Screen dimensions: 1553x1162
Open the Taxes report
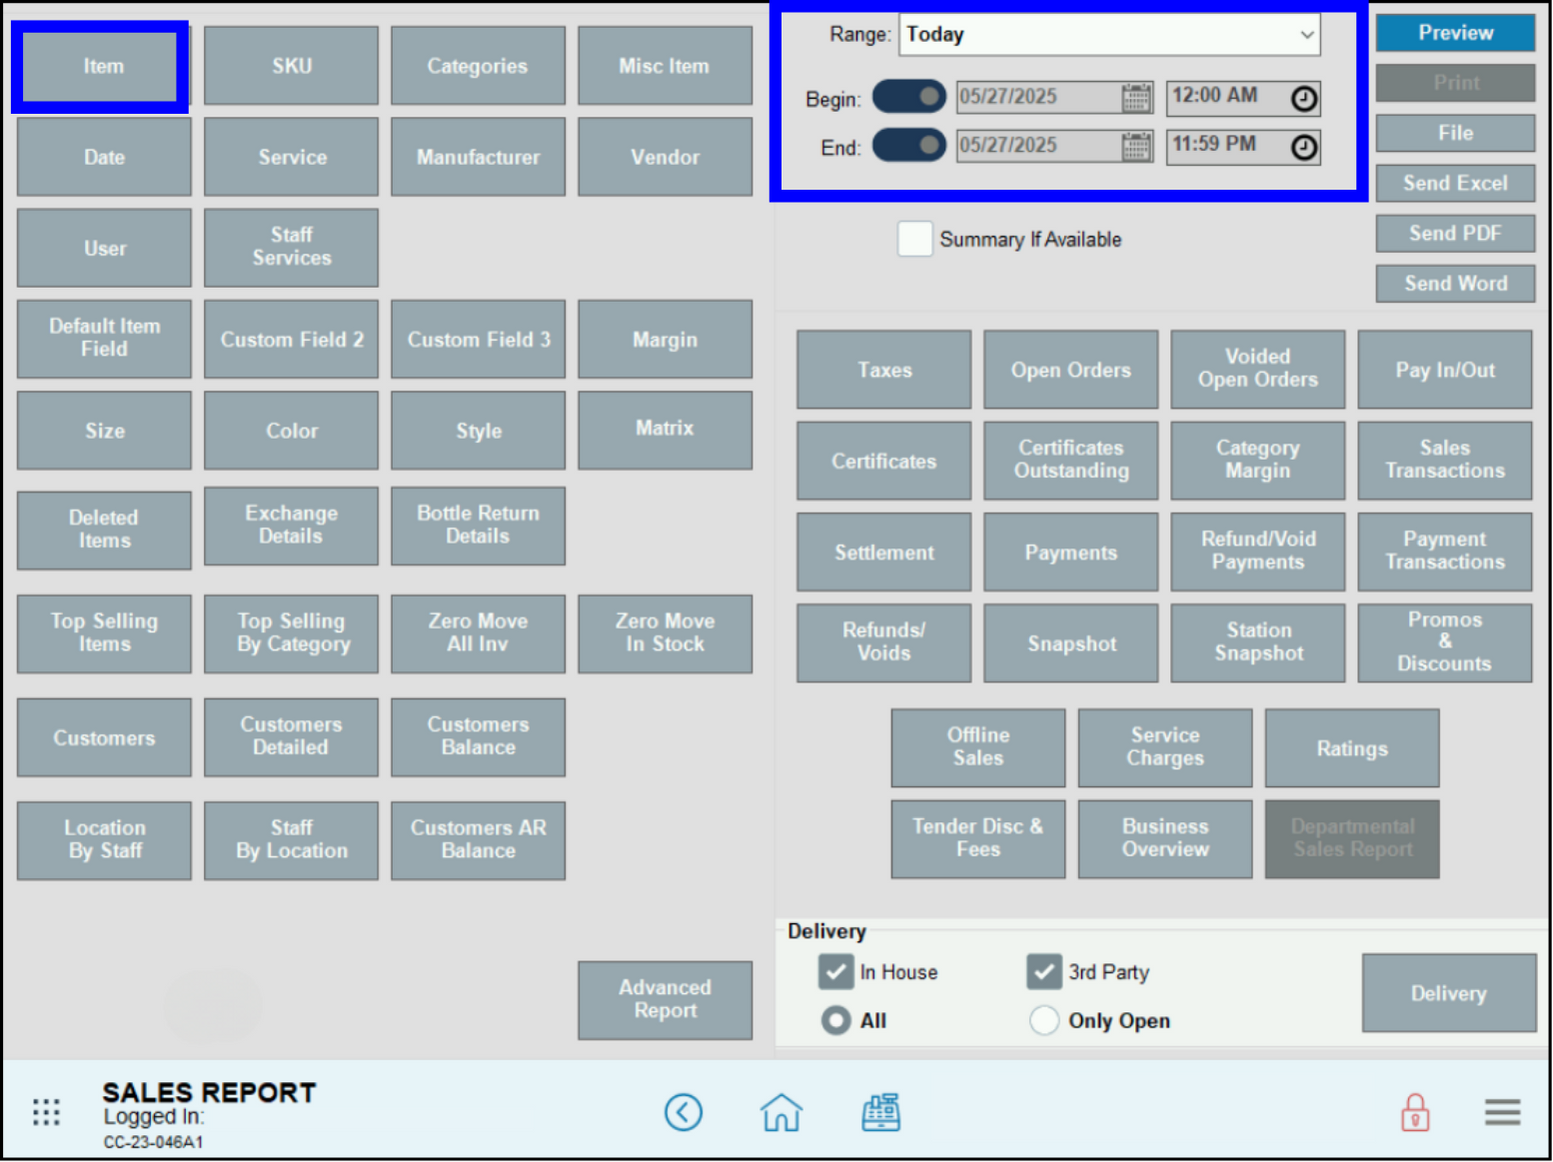coord(884,369)
